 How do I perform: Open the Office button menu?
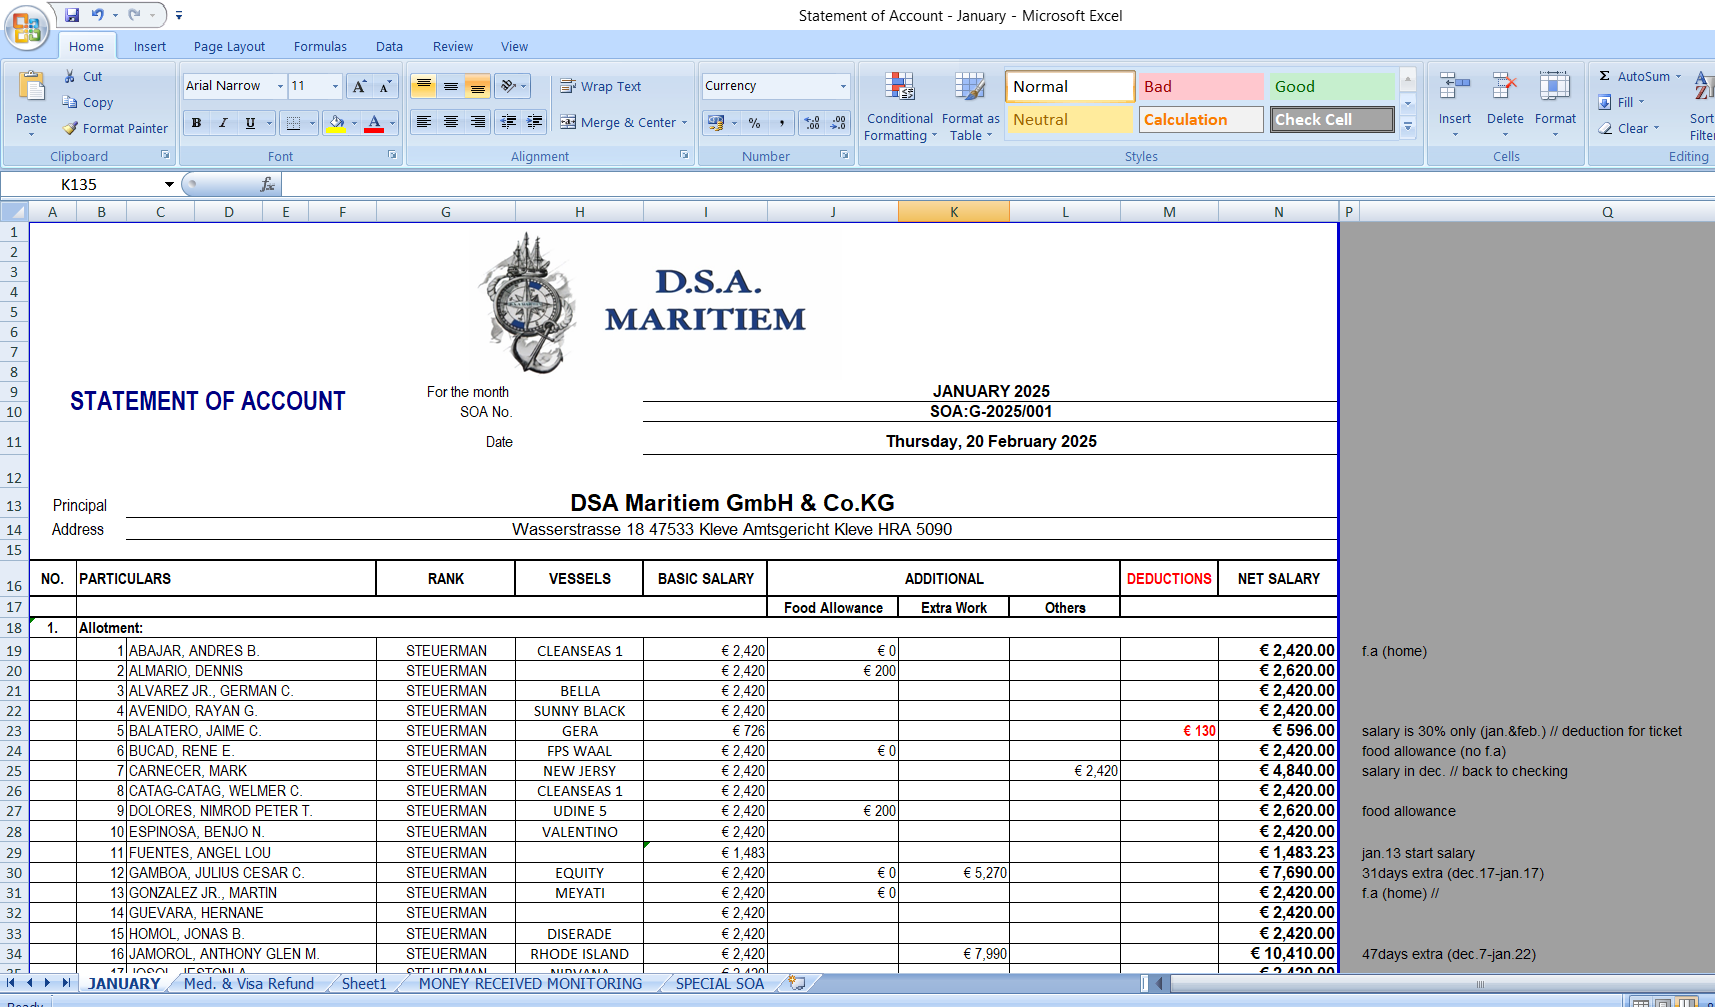[x=27, y=28]
